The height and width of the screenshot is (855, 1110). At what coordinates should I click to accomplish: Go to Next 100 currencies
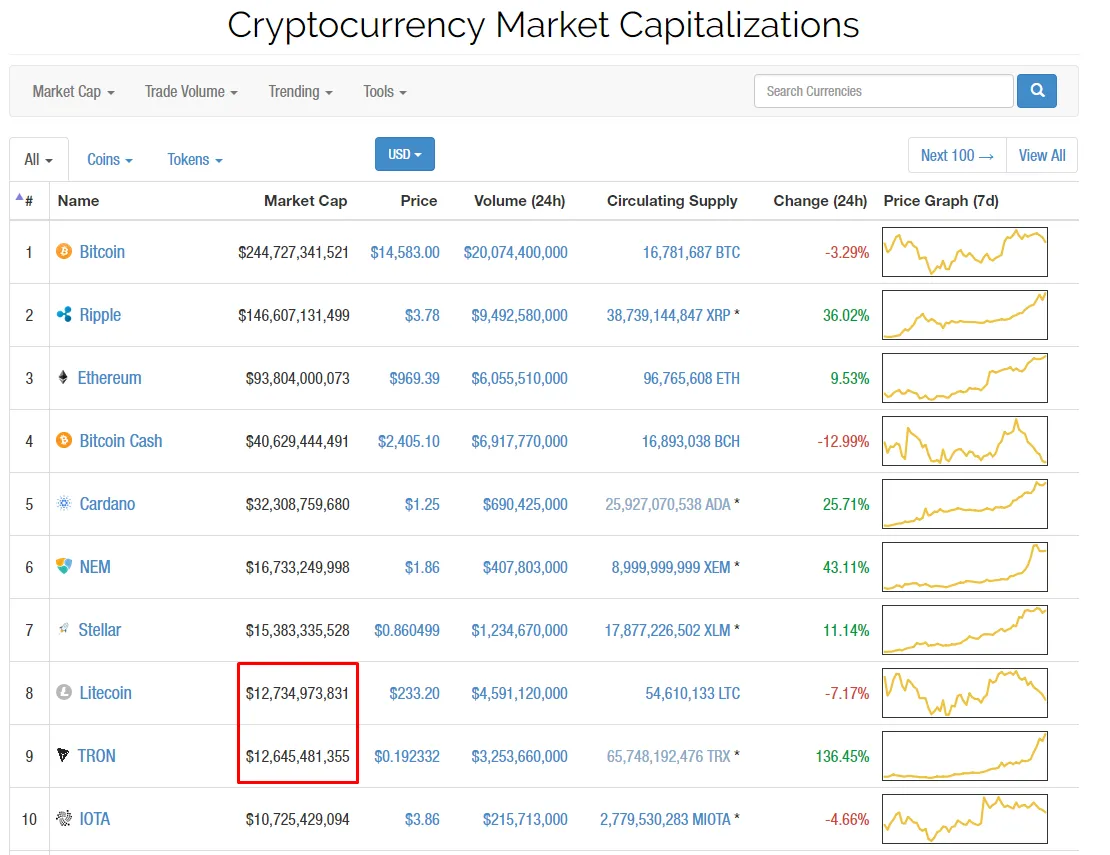click(x=957, y=155)
